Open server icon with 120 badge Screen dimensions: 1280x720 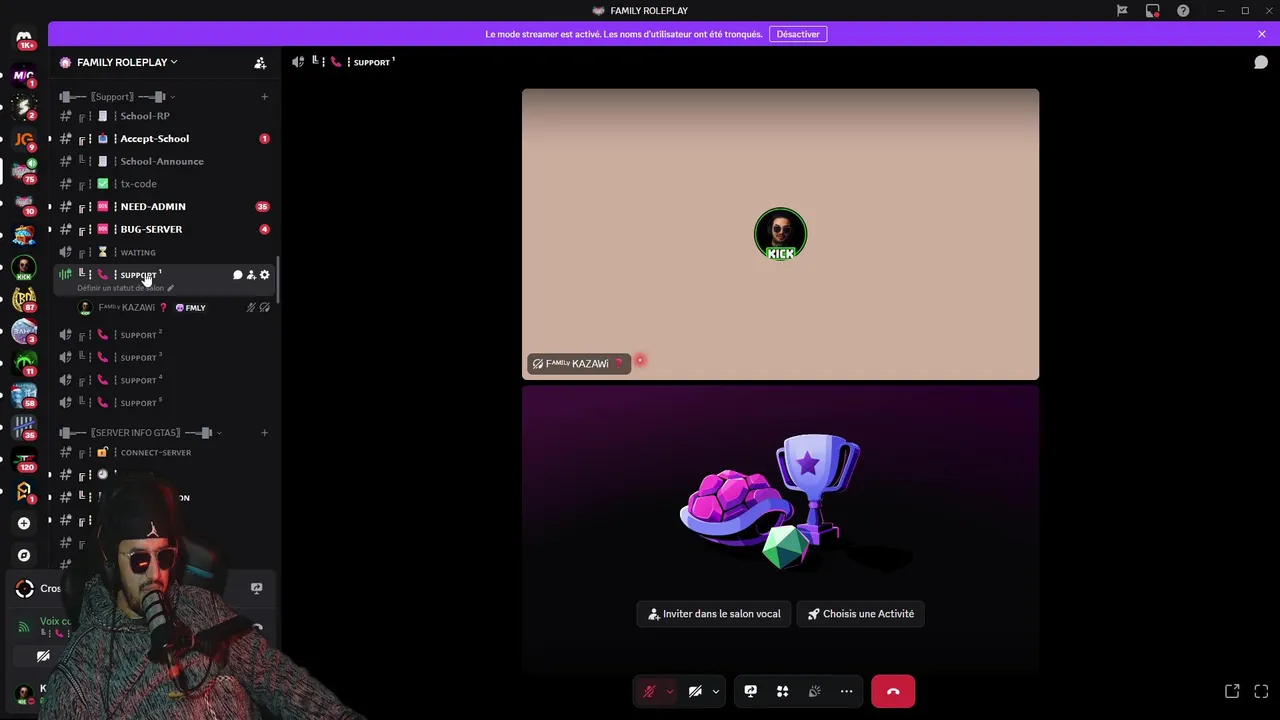click(x=24, y=459)
